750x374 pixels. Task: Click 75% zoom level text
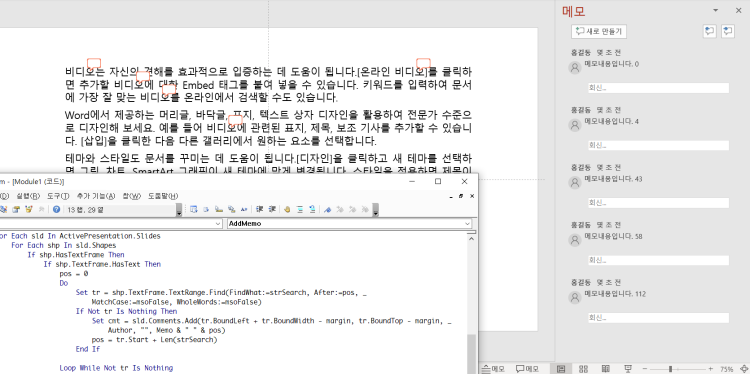point(727,369)
